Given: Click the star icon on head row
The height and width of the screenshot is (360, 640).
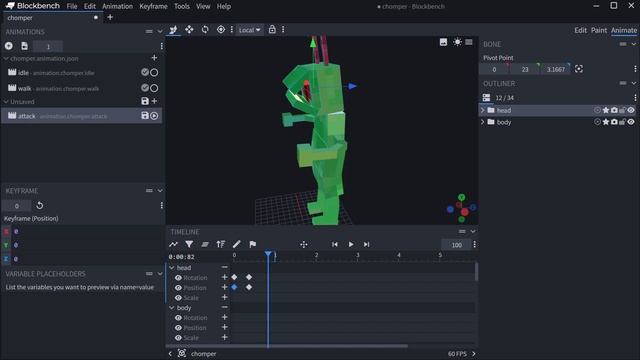Looking at the screenshot, I should [x=606, y=110].
